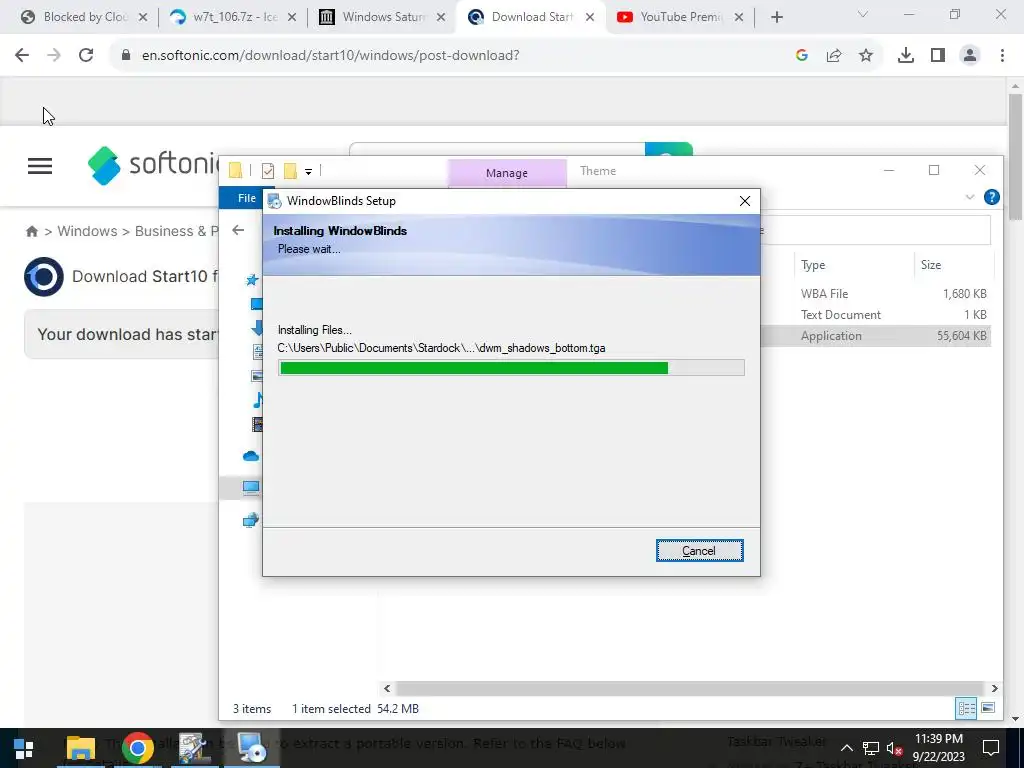The image size is (1024, 768).
Task: Open File Explorer from the taskbar
Action: point(81,748)
